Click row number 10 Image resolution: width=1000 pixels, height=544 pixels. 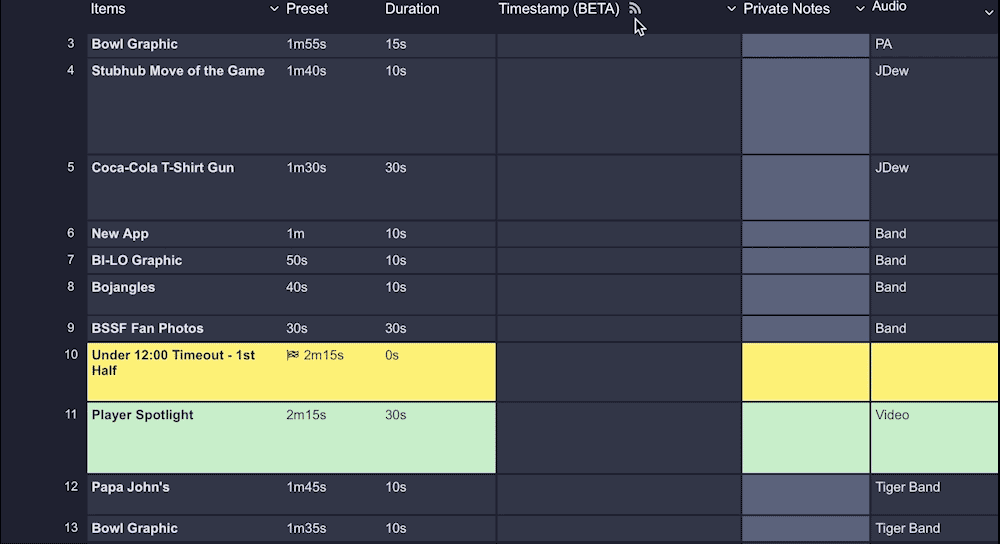pos(71,355)
